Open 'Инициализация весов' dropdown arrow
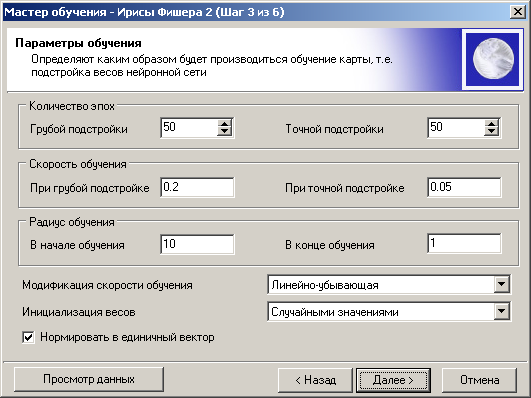Image resolution: width=531 pixels, height=398 pixels. 502,312
